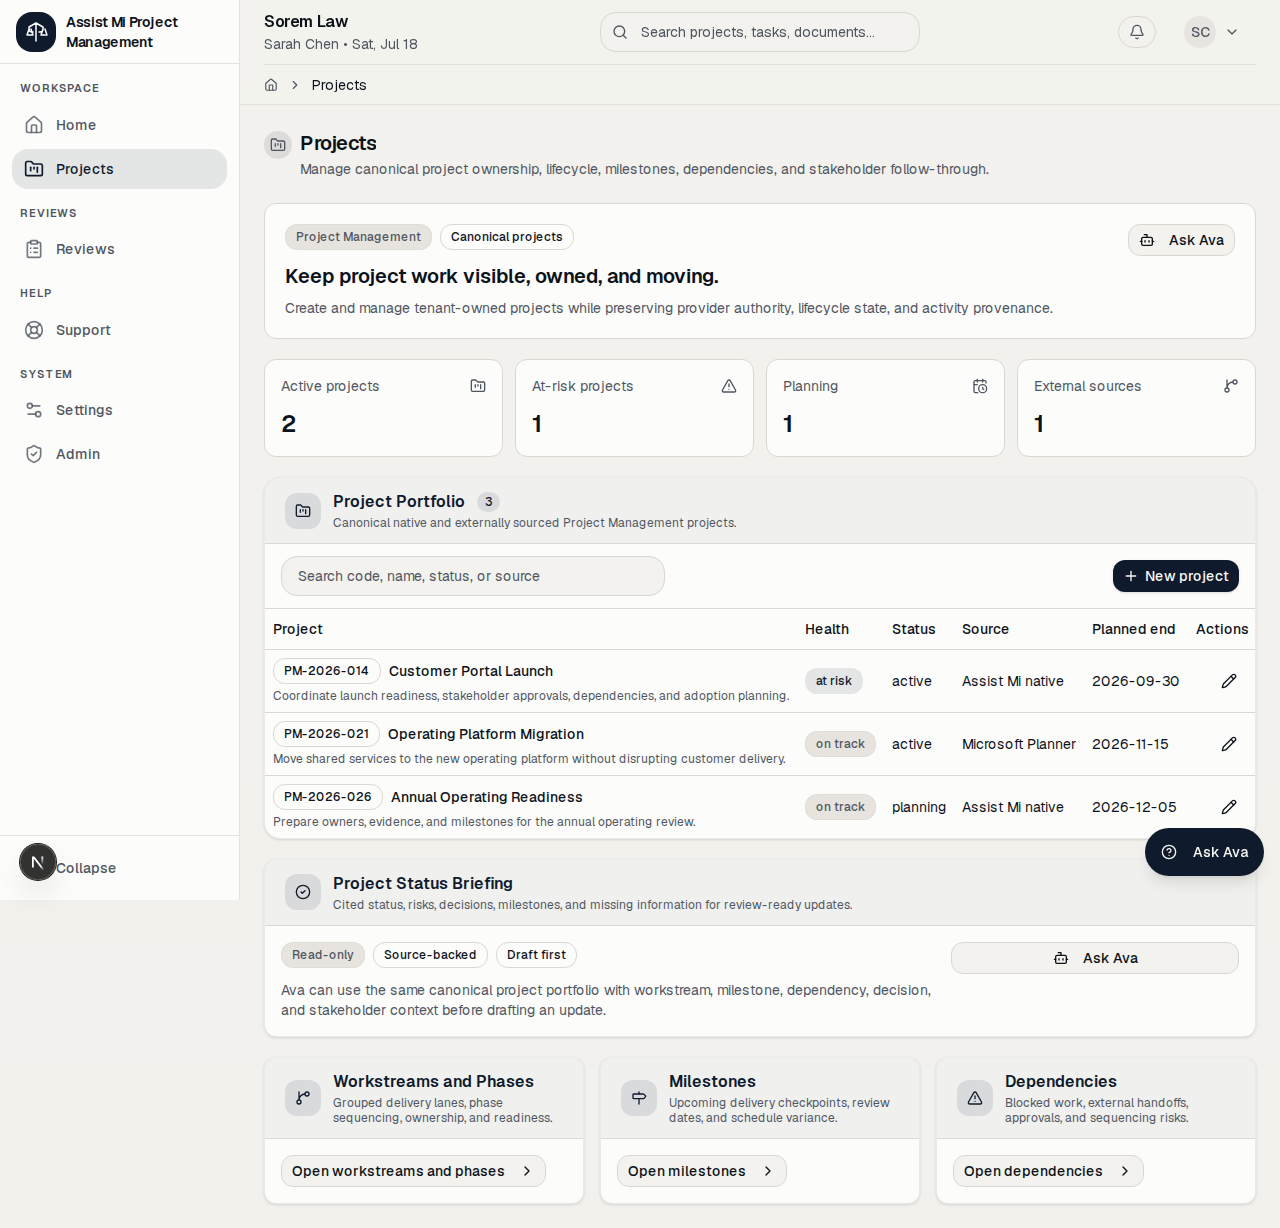Click the At-risk projects warning icon
This screenshot has height=1228, width=1280.
point(729,386)
